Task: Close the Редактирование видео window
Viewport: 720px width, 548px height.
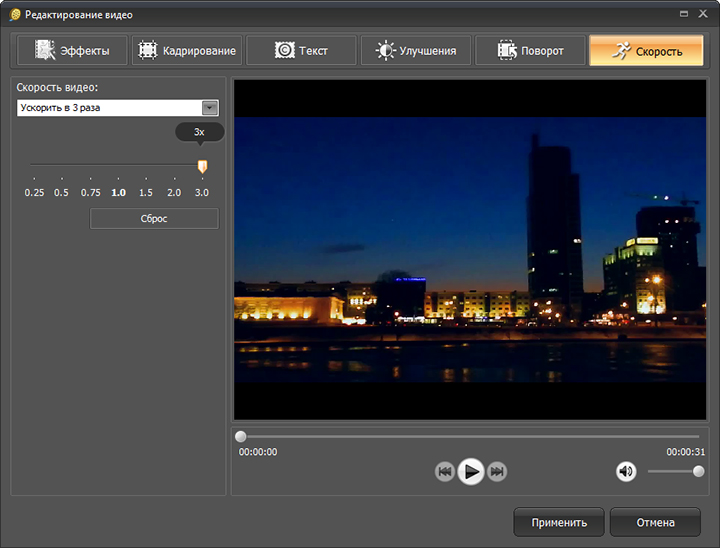Action: [703, 14]
